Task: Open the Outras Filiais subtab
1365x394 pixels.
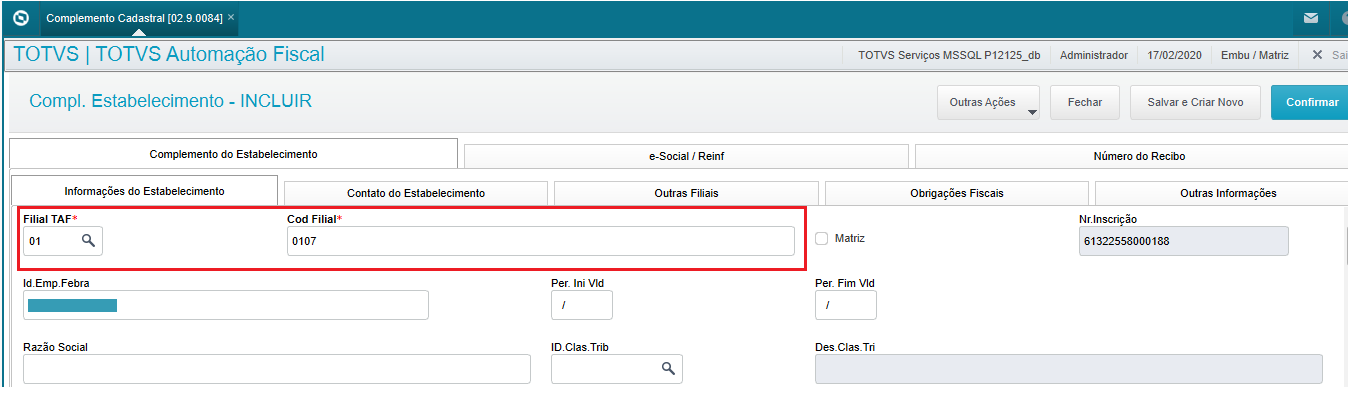Action: [686, 193]
